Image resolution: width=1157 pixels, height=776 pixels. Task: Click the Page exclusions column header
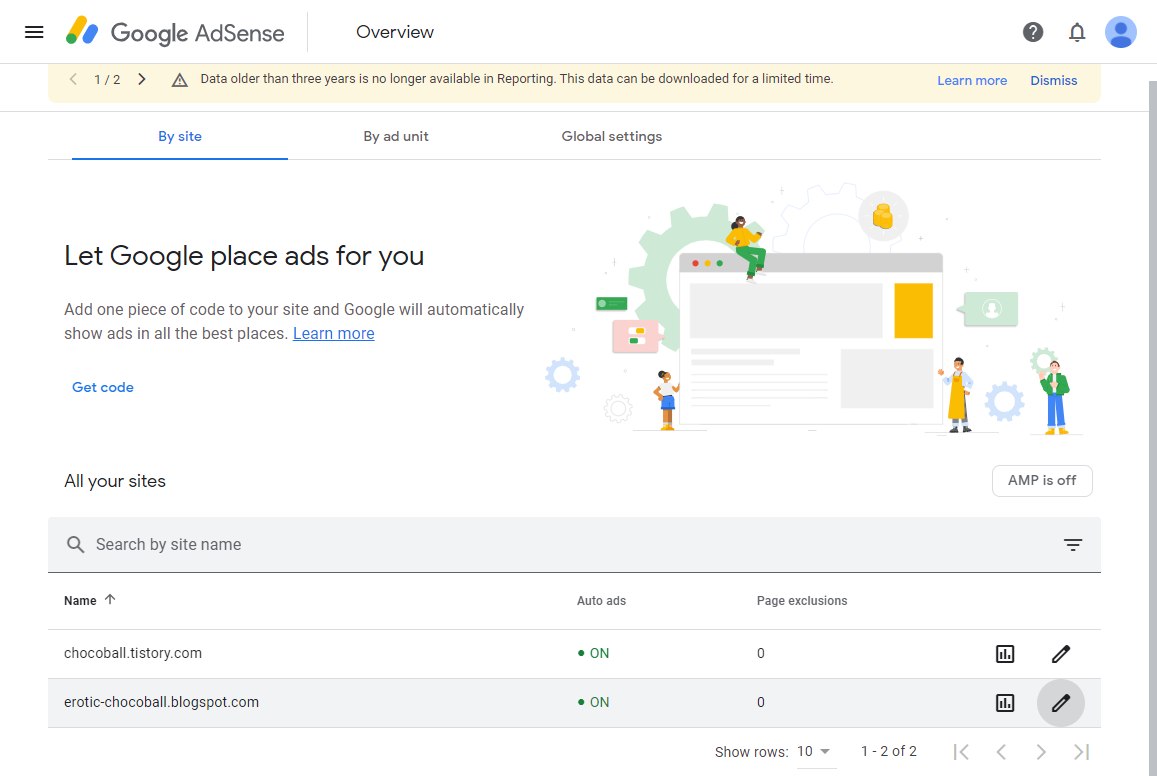pos(801,600)
